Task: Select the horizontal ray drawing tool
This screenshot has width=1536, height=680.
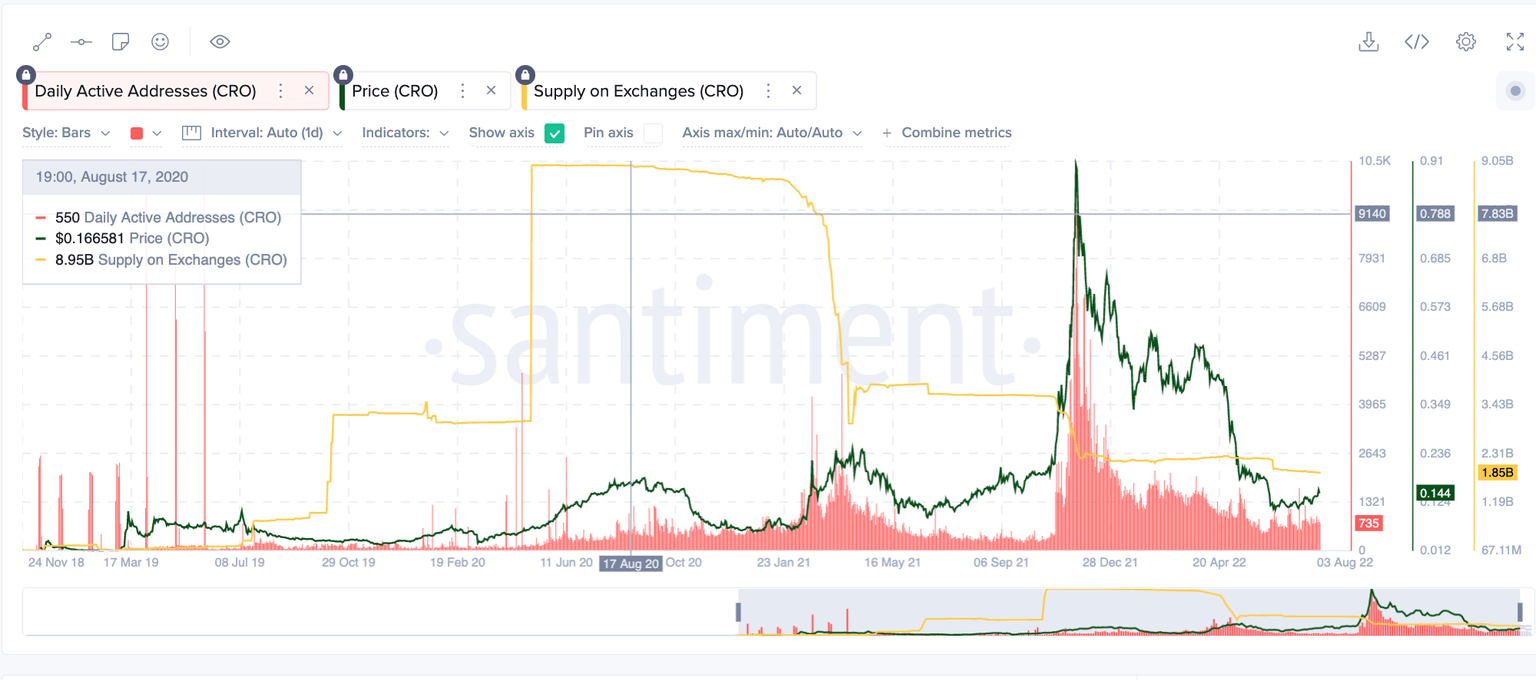Action: tap(82, 41)
